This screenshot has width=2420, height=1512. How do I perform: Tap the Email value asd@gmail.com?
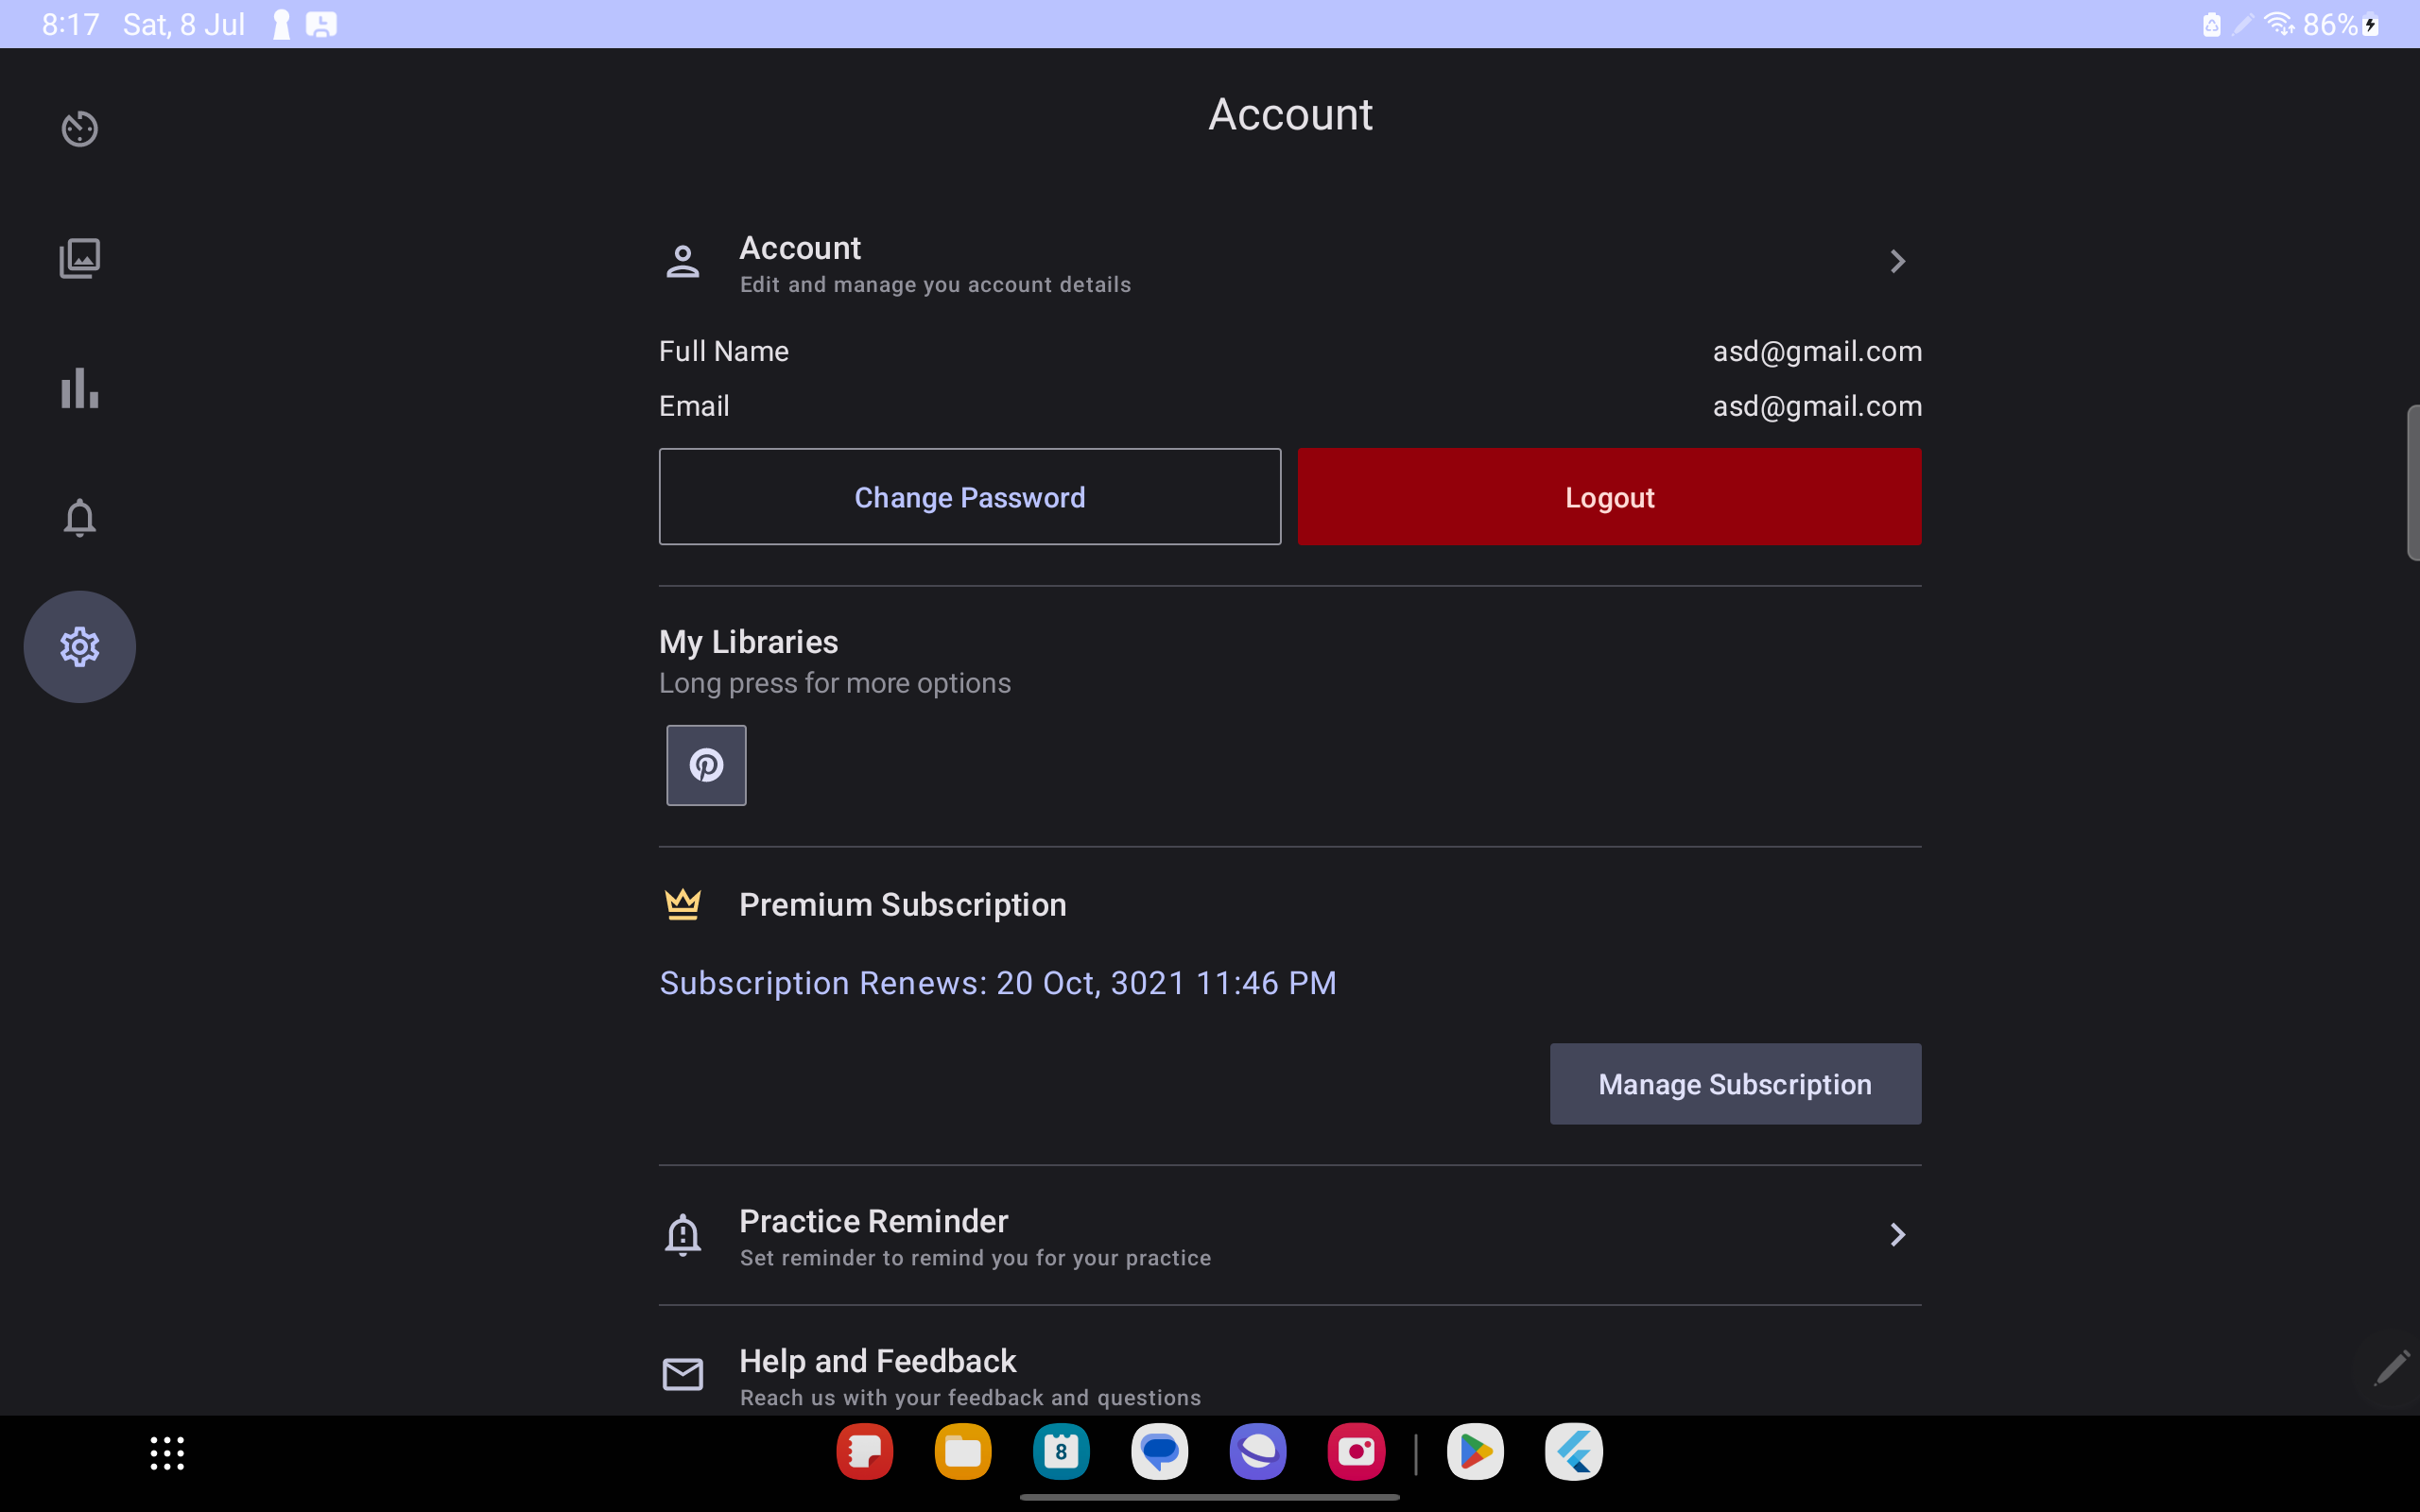pos(1817,406)
